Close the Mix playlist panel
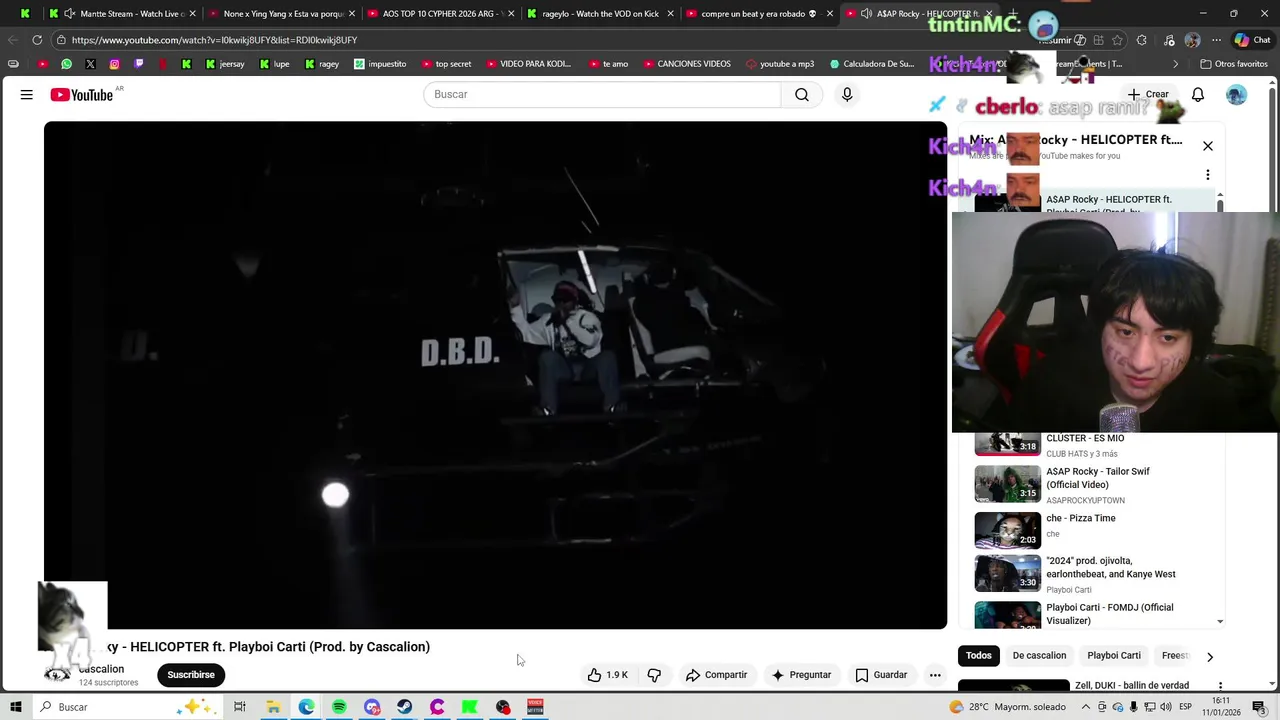 [1208, 146]
